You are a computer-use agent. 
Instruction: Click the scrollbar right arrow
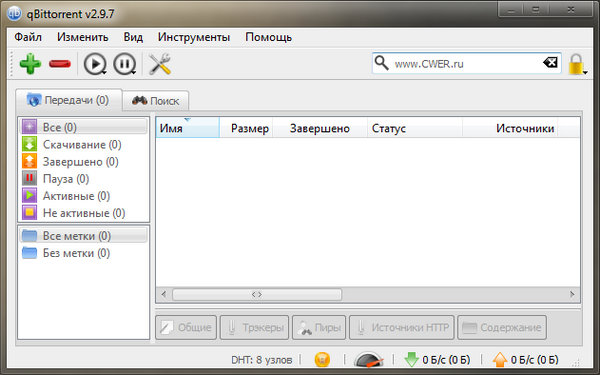click(572, 294)
